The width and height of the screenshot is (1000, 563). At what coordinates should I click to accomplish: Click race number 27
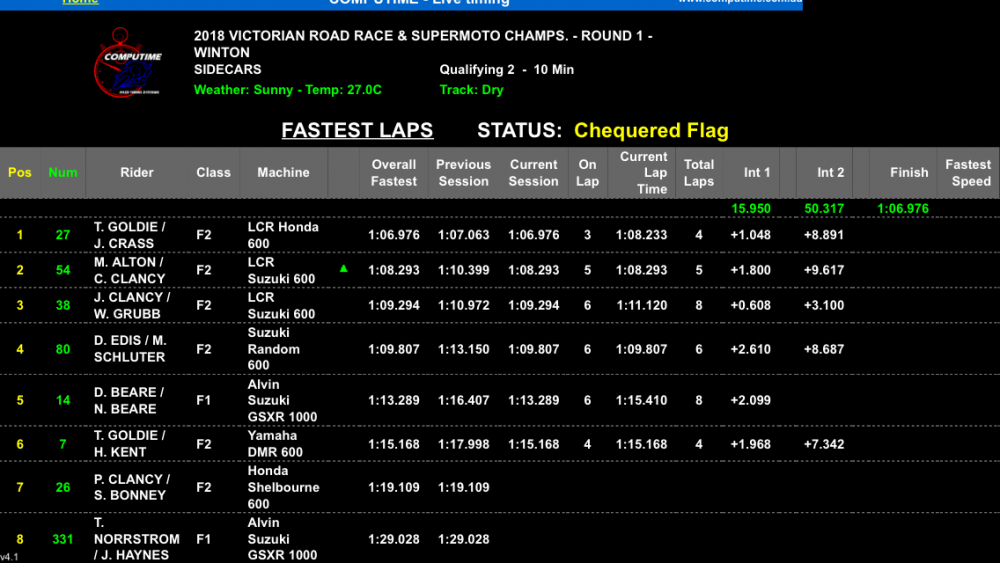(62, 235)
